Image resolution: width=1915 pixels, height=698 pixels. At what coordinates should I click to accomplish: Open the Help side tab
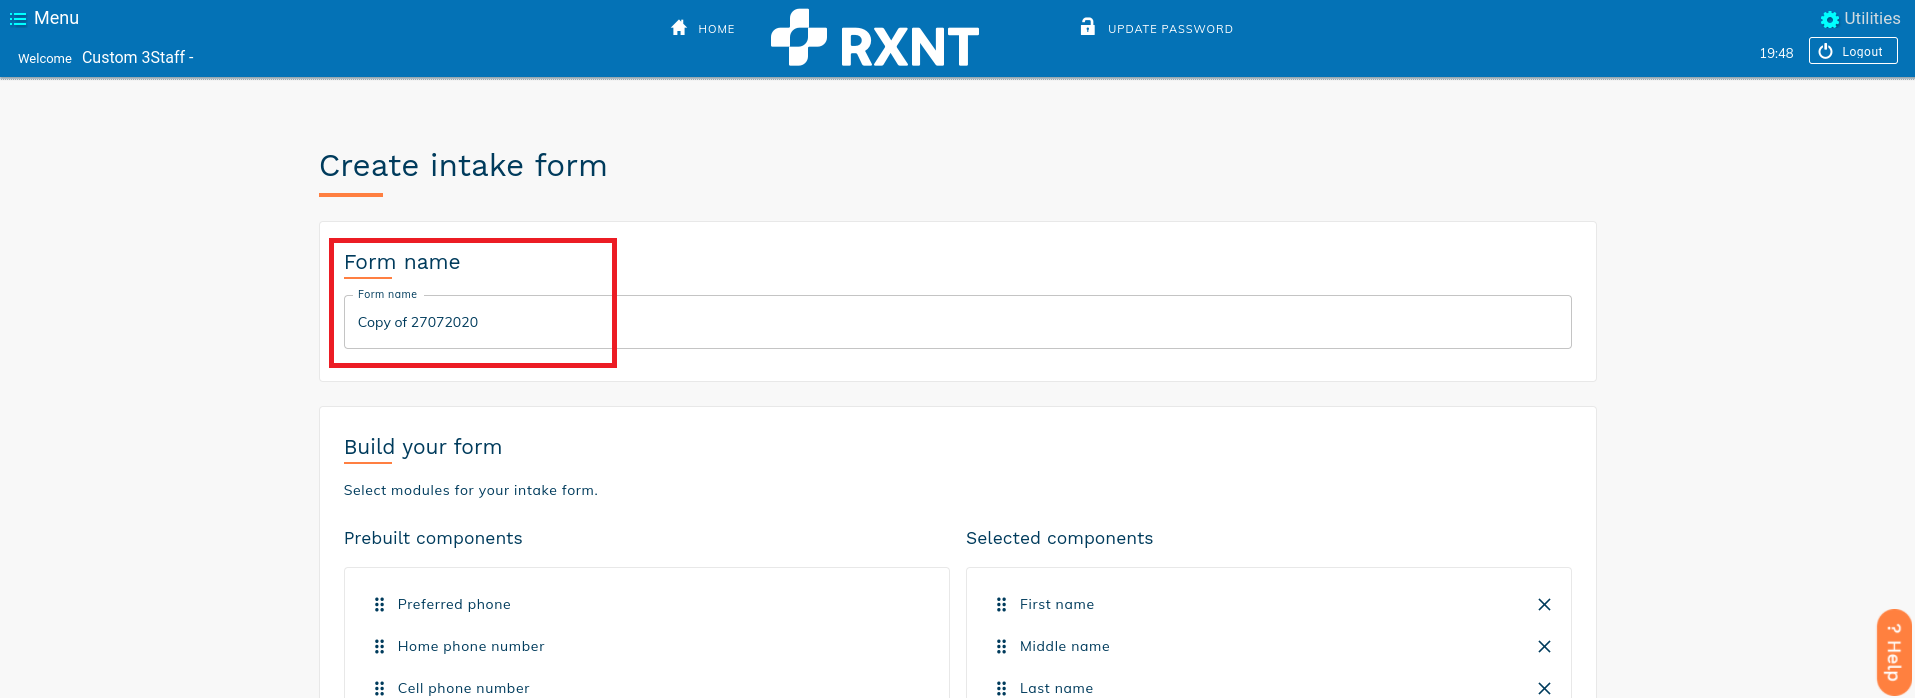1893,652
